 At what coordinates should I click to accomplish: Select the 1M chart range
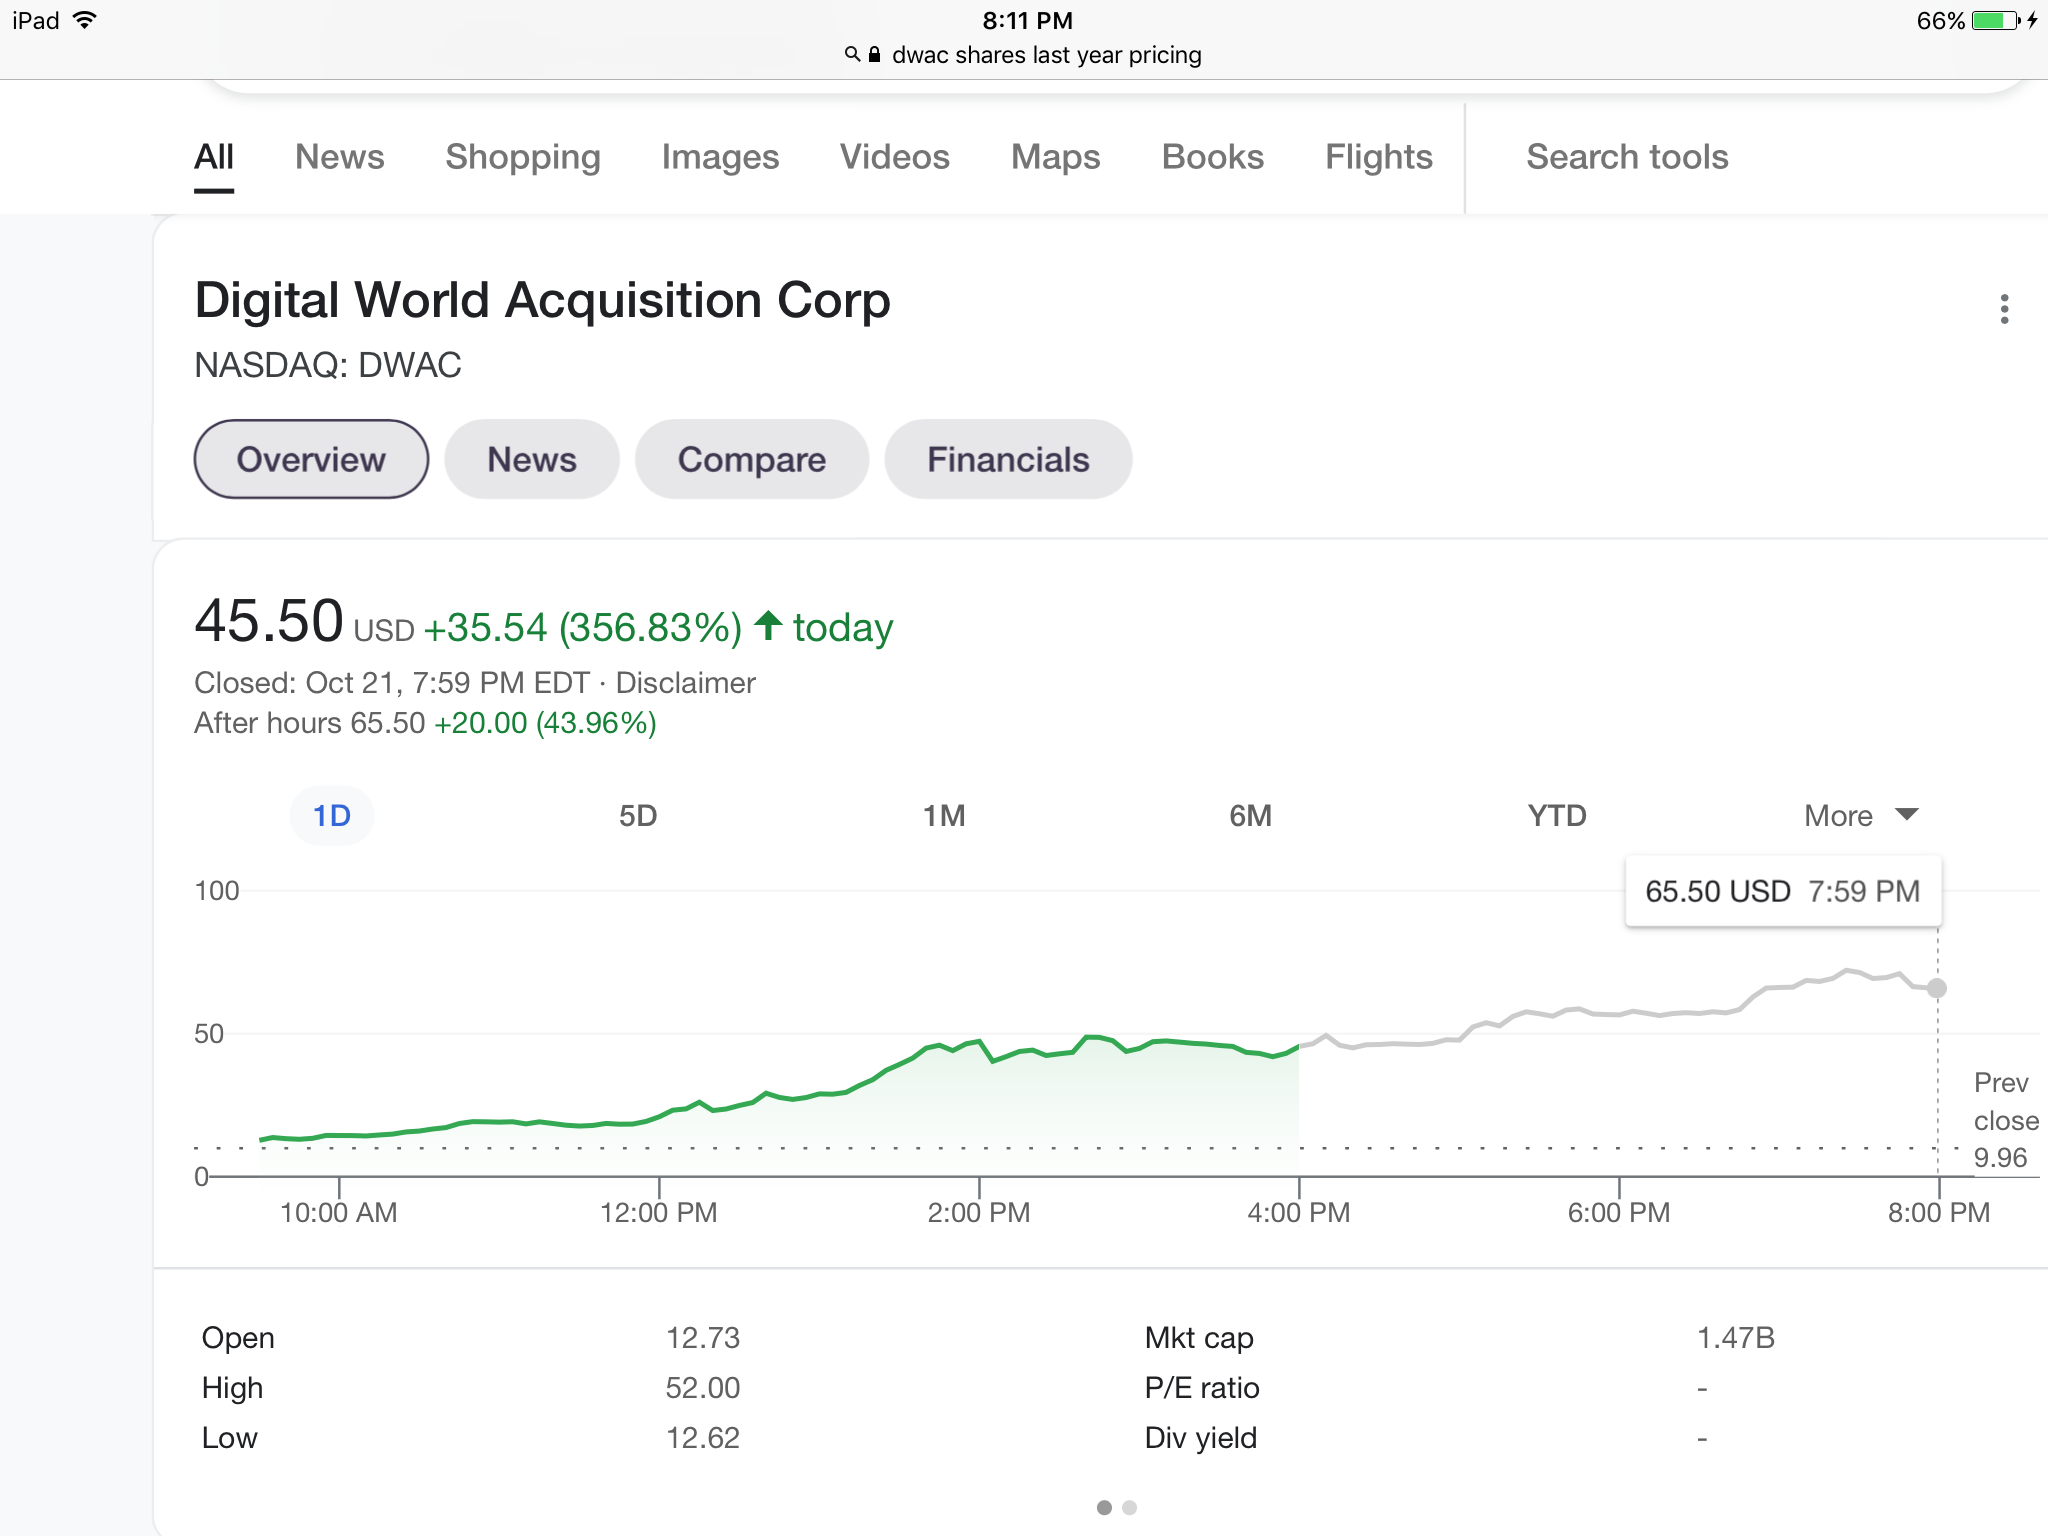[x=944, y=816]
